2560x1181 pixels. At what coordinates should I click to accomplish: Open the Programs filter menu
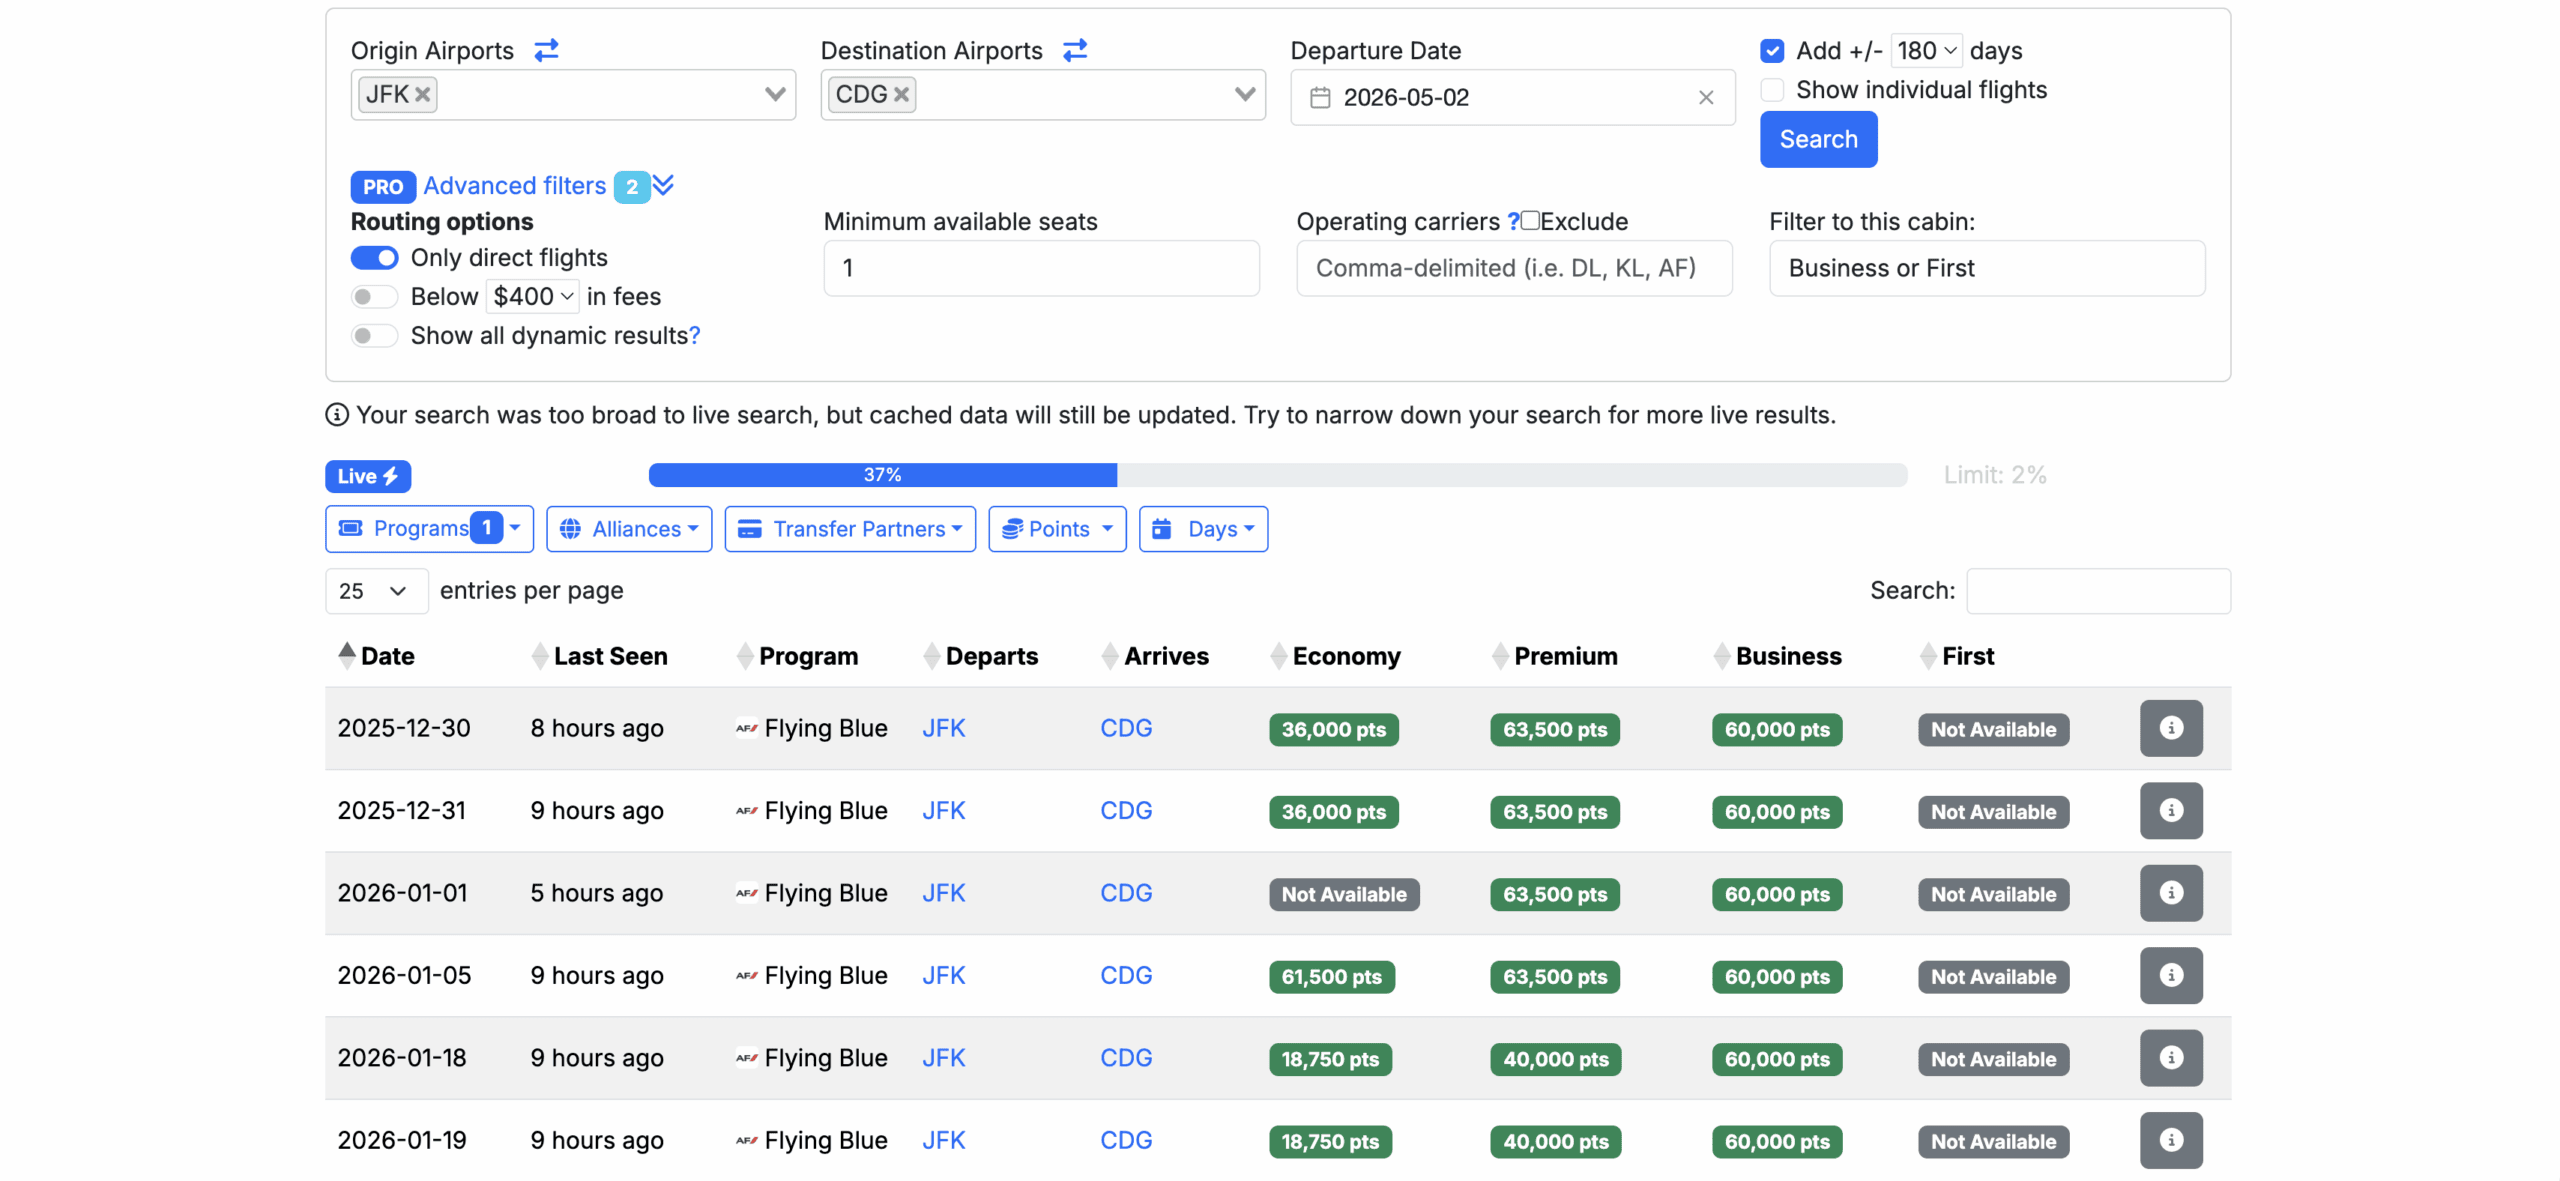click(x=428, y=529)
